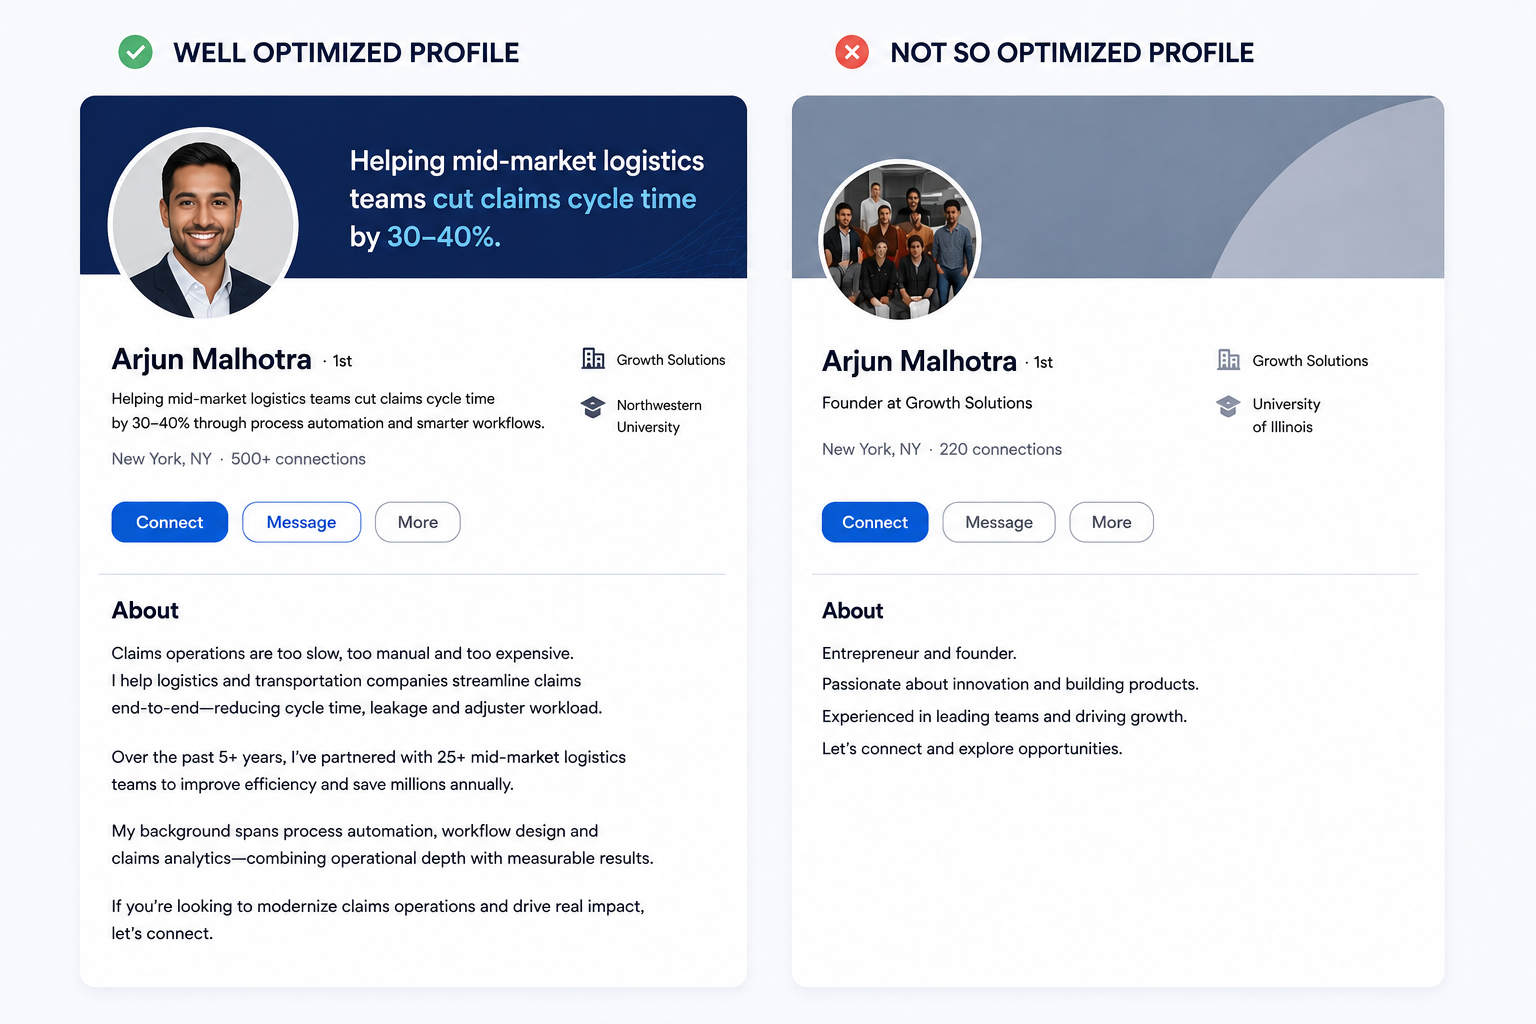The width and height of the screenshot is (1536, 1024).
Task: Click the Founder at Growth Solutions headline
Action: [927, 403]
